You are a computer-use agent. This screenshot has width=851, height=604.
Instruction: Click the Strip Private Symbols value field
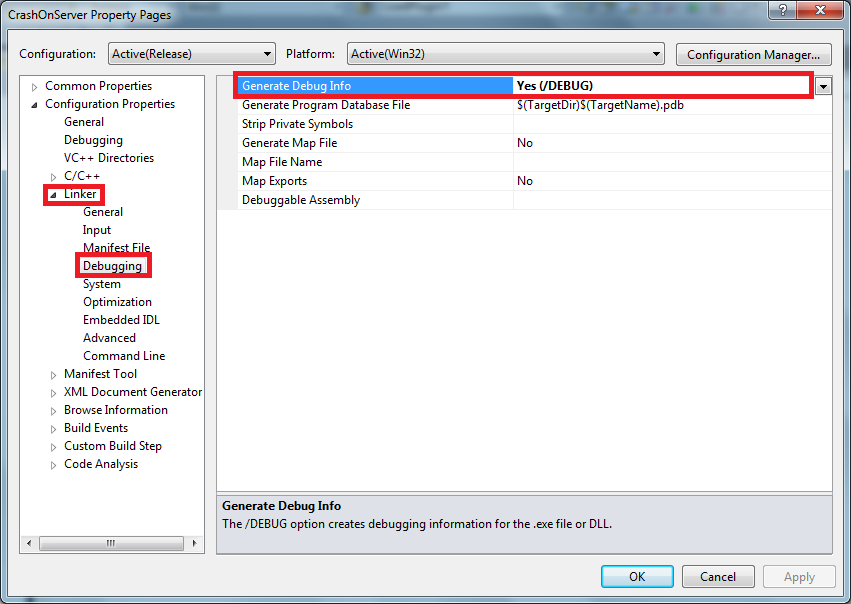tap(670, 124)
